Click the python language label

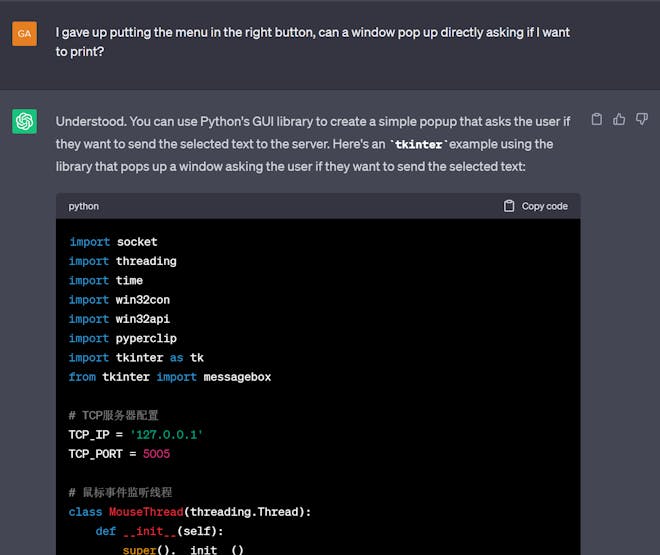click(84, 206)
